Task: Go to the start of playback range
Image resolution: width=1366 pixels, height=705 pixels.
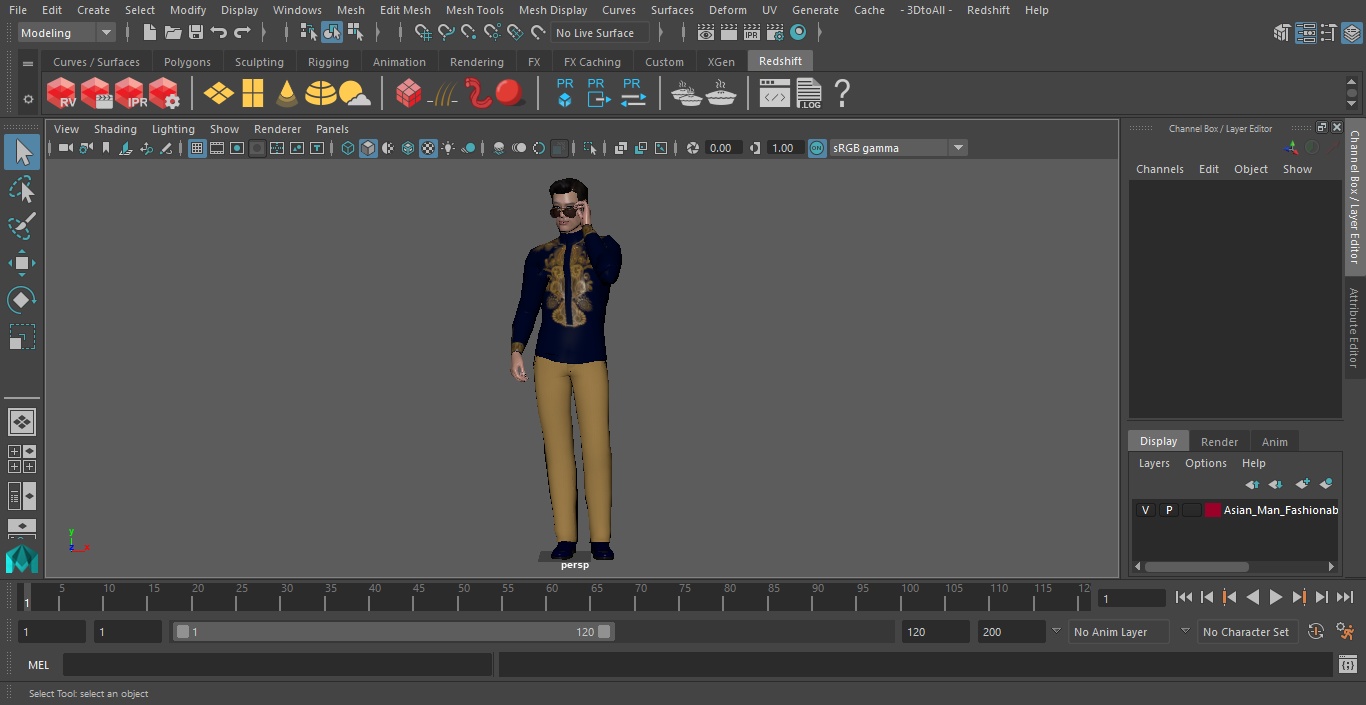Action: (x=1184, y=597)
